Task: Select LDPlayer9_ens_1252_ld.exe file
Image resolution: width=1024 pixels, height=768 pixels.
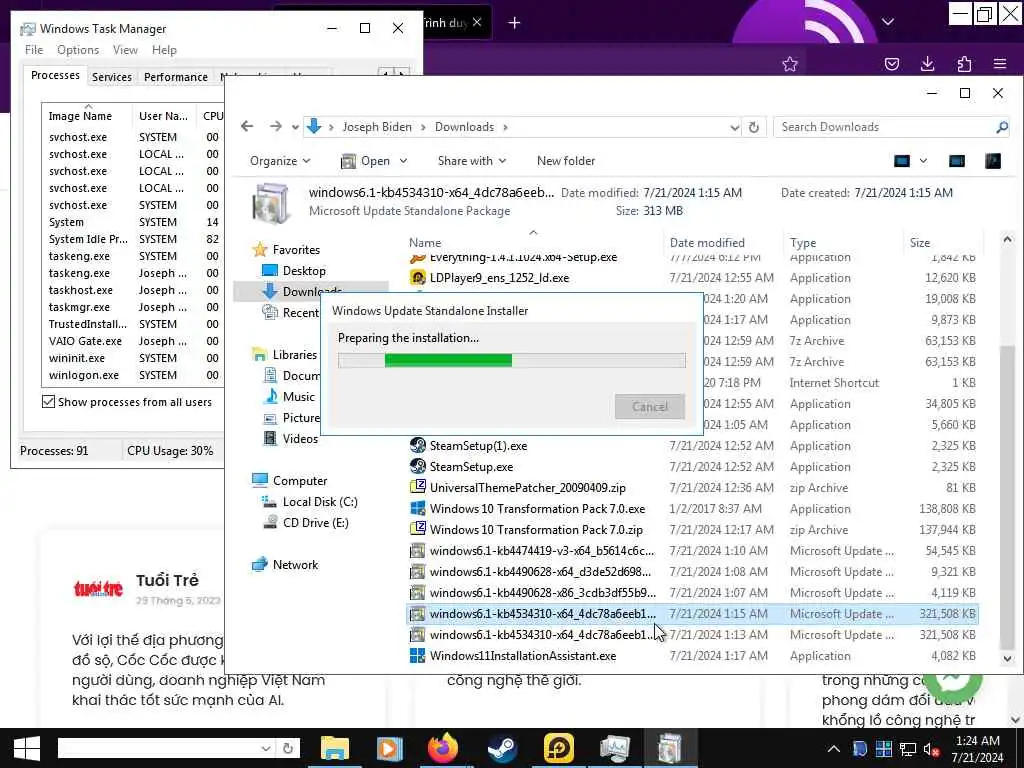Action: 499,278
